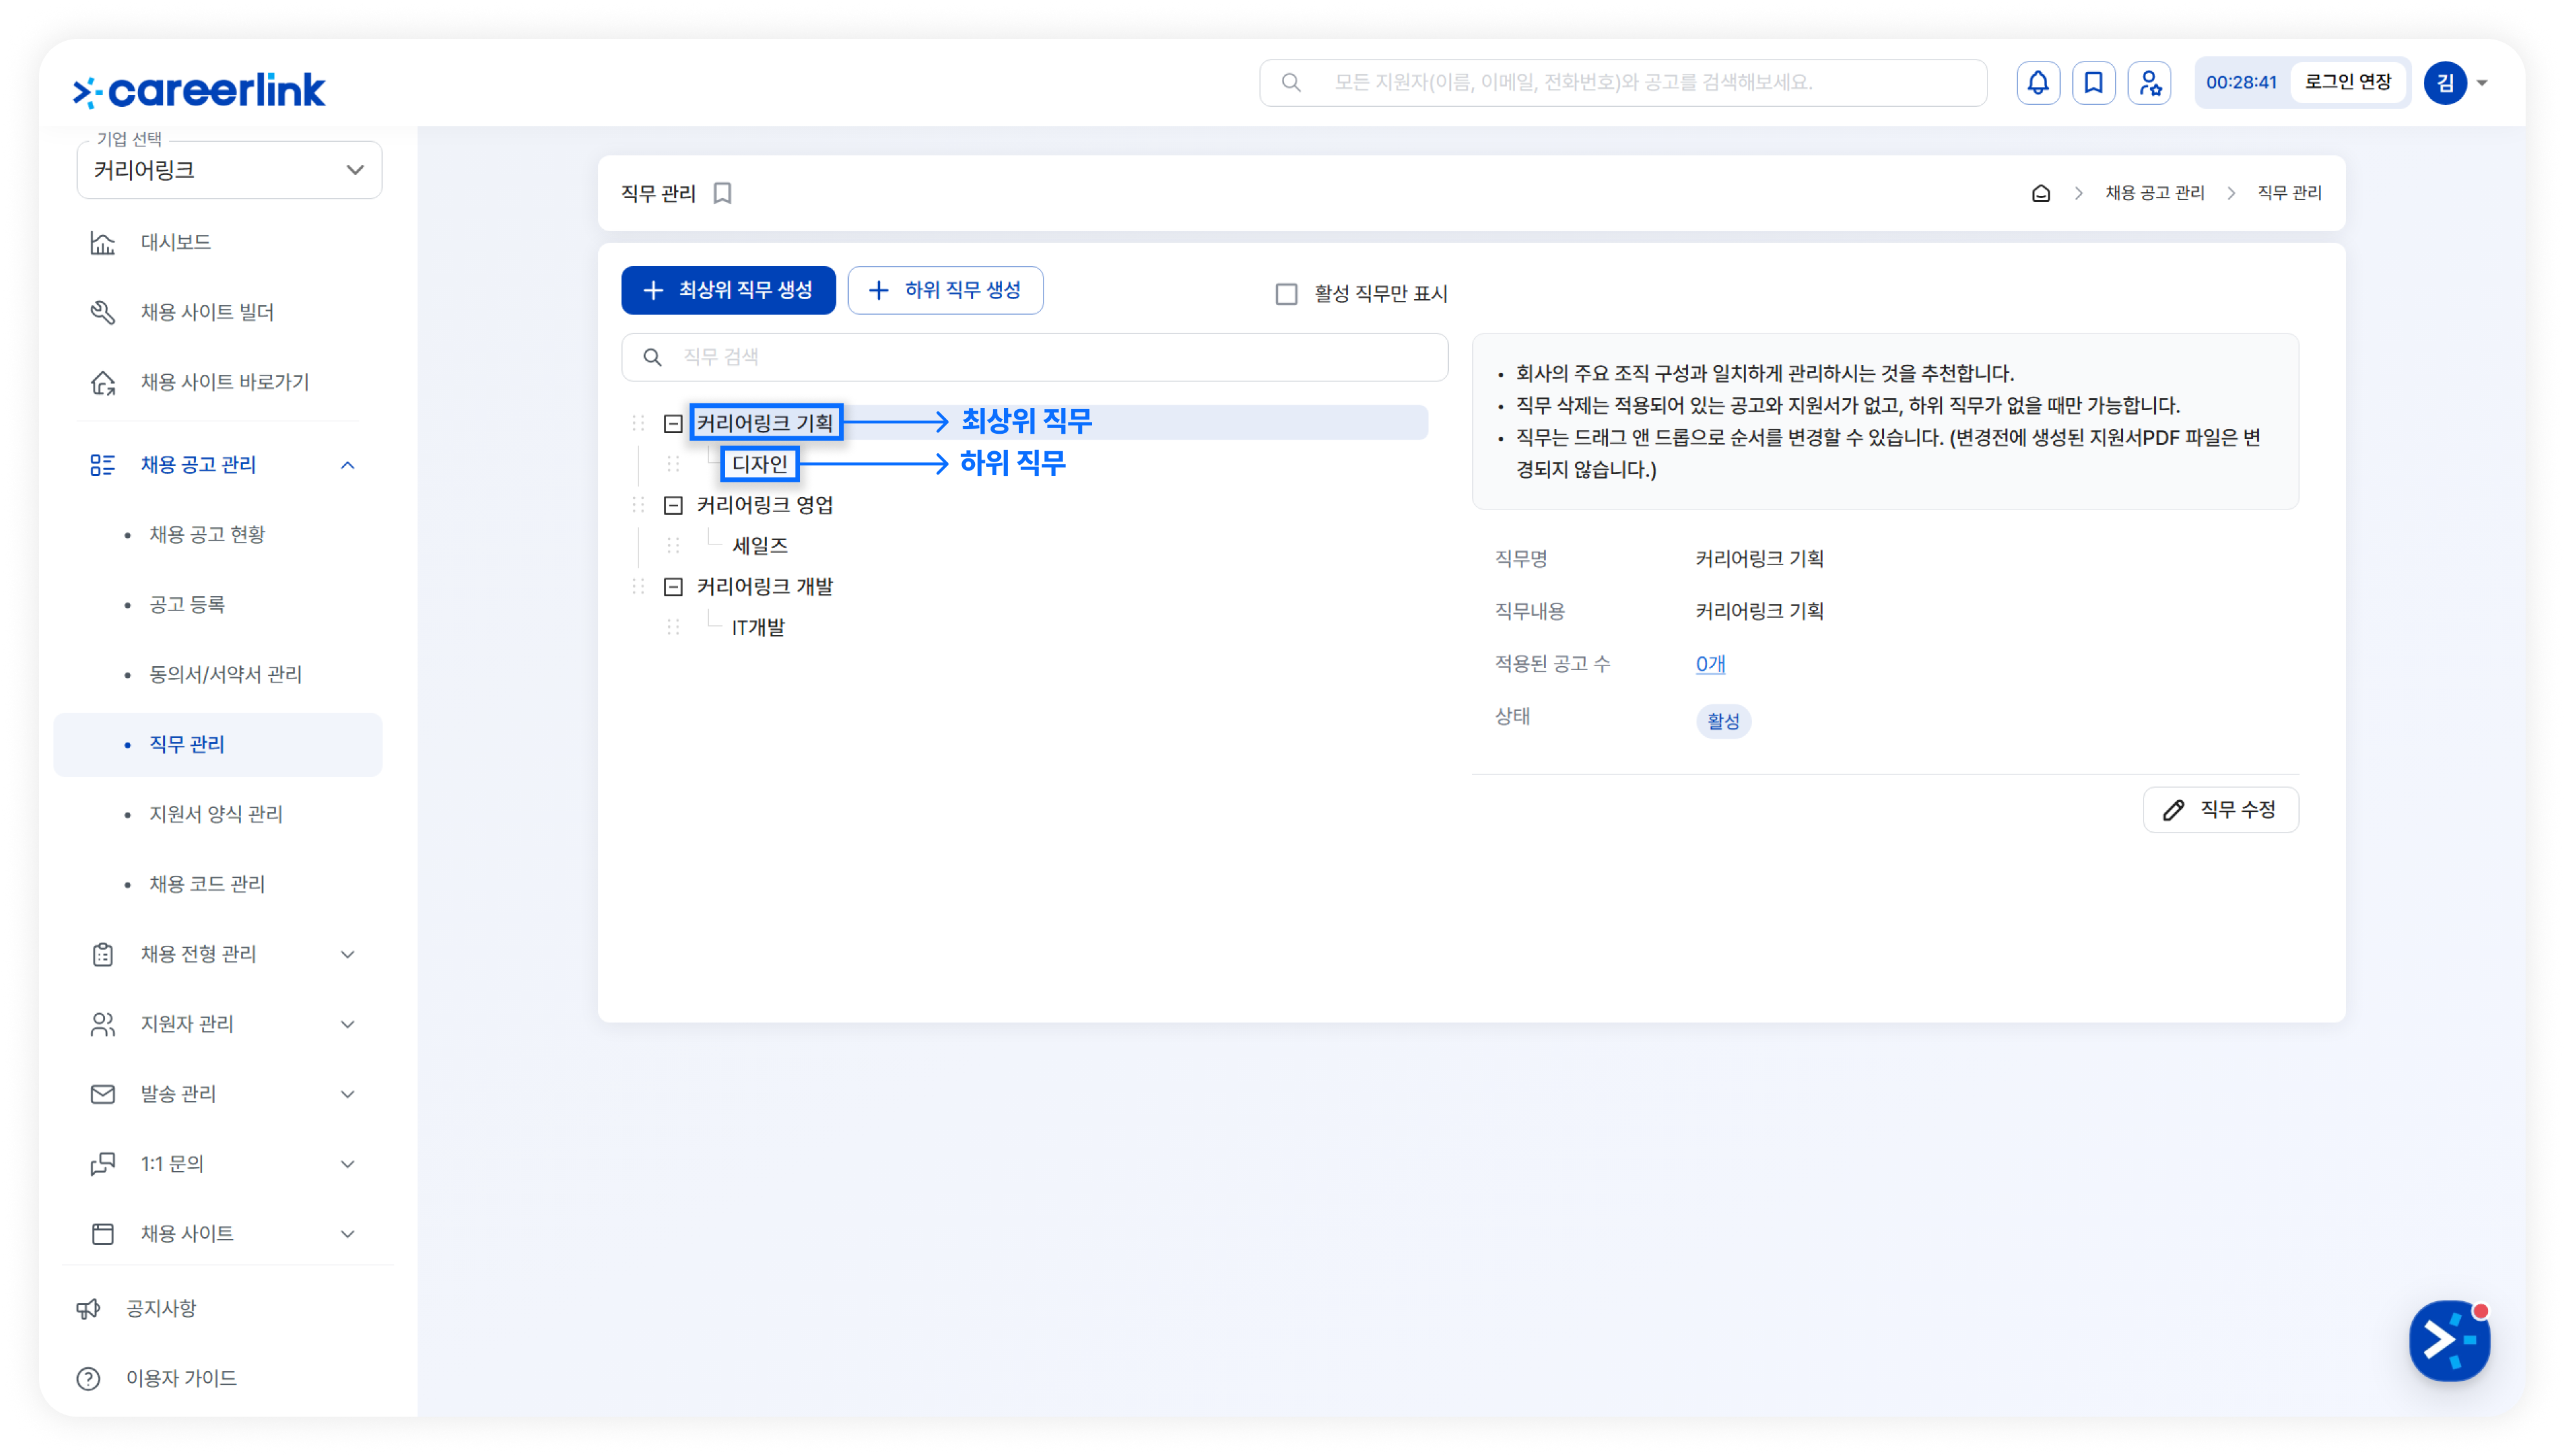The height and width of the screenshot is (1456, 2565).
Task: Click 로그인 연장 button
Action: [x=2347, y=83]
